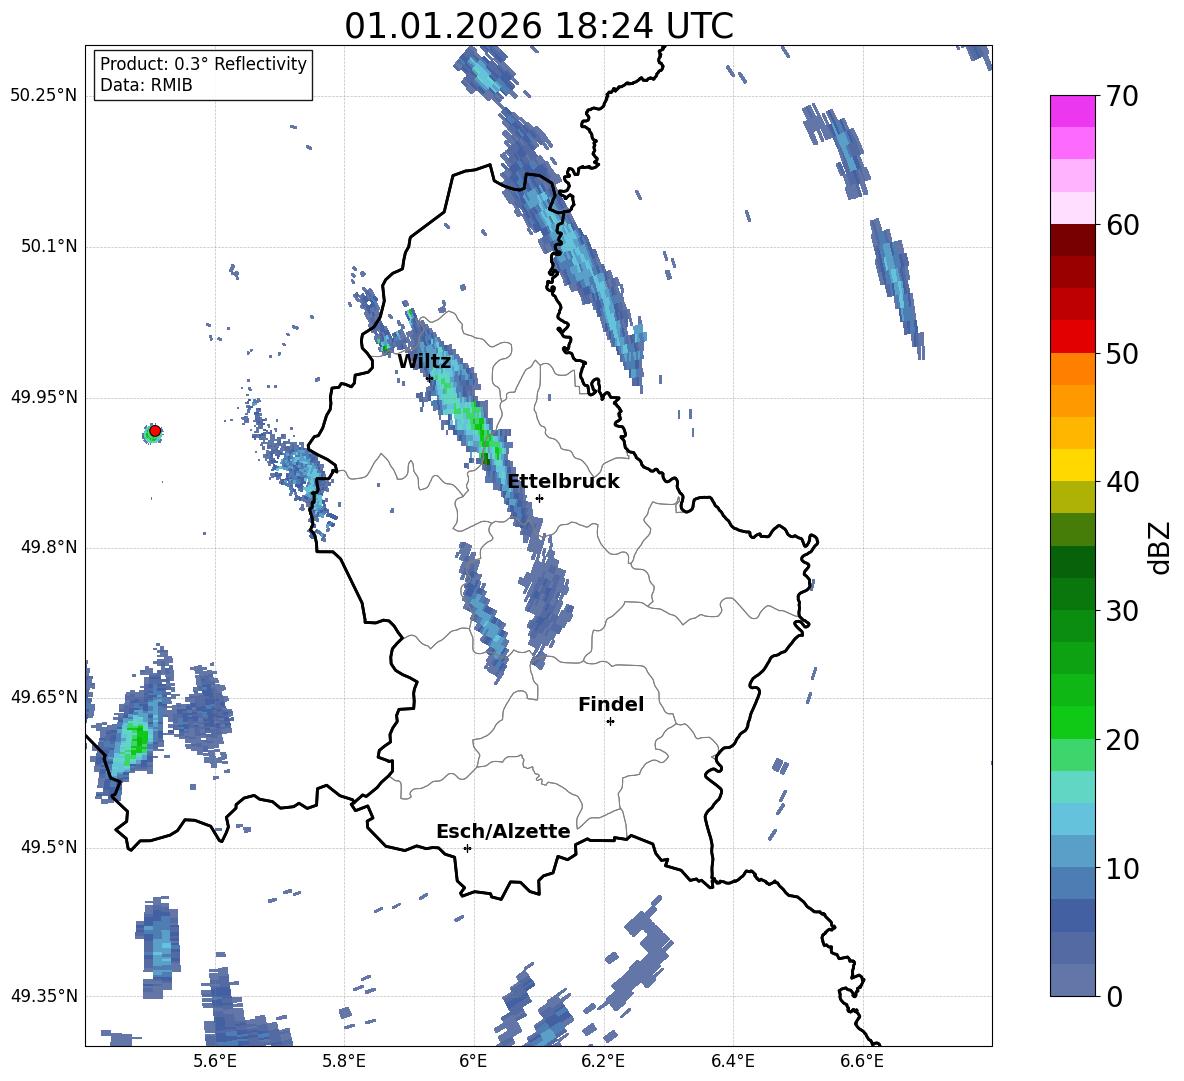Click the Product 0.3° Reflectivity info box
Image resolution: width=1184 pixels, height=1081 pixels.
coord(203,74)
